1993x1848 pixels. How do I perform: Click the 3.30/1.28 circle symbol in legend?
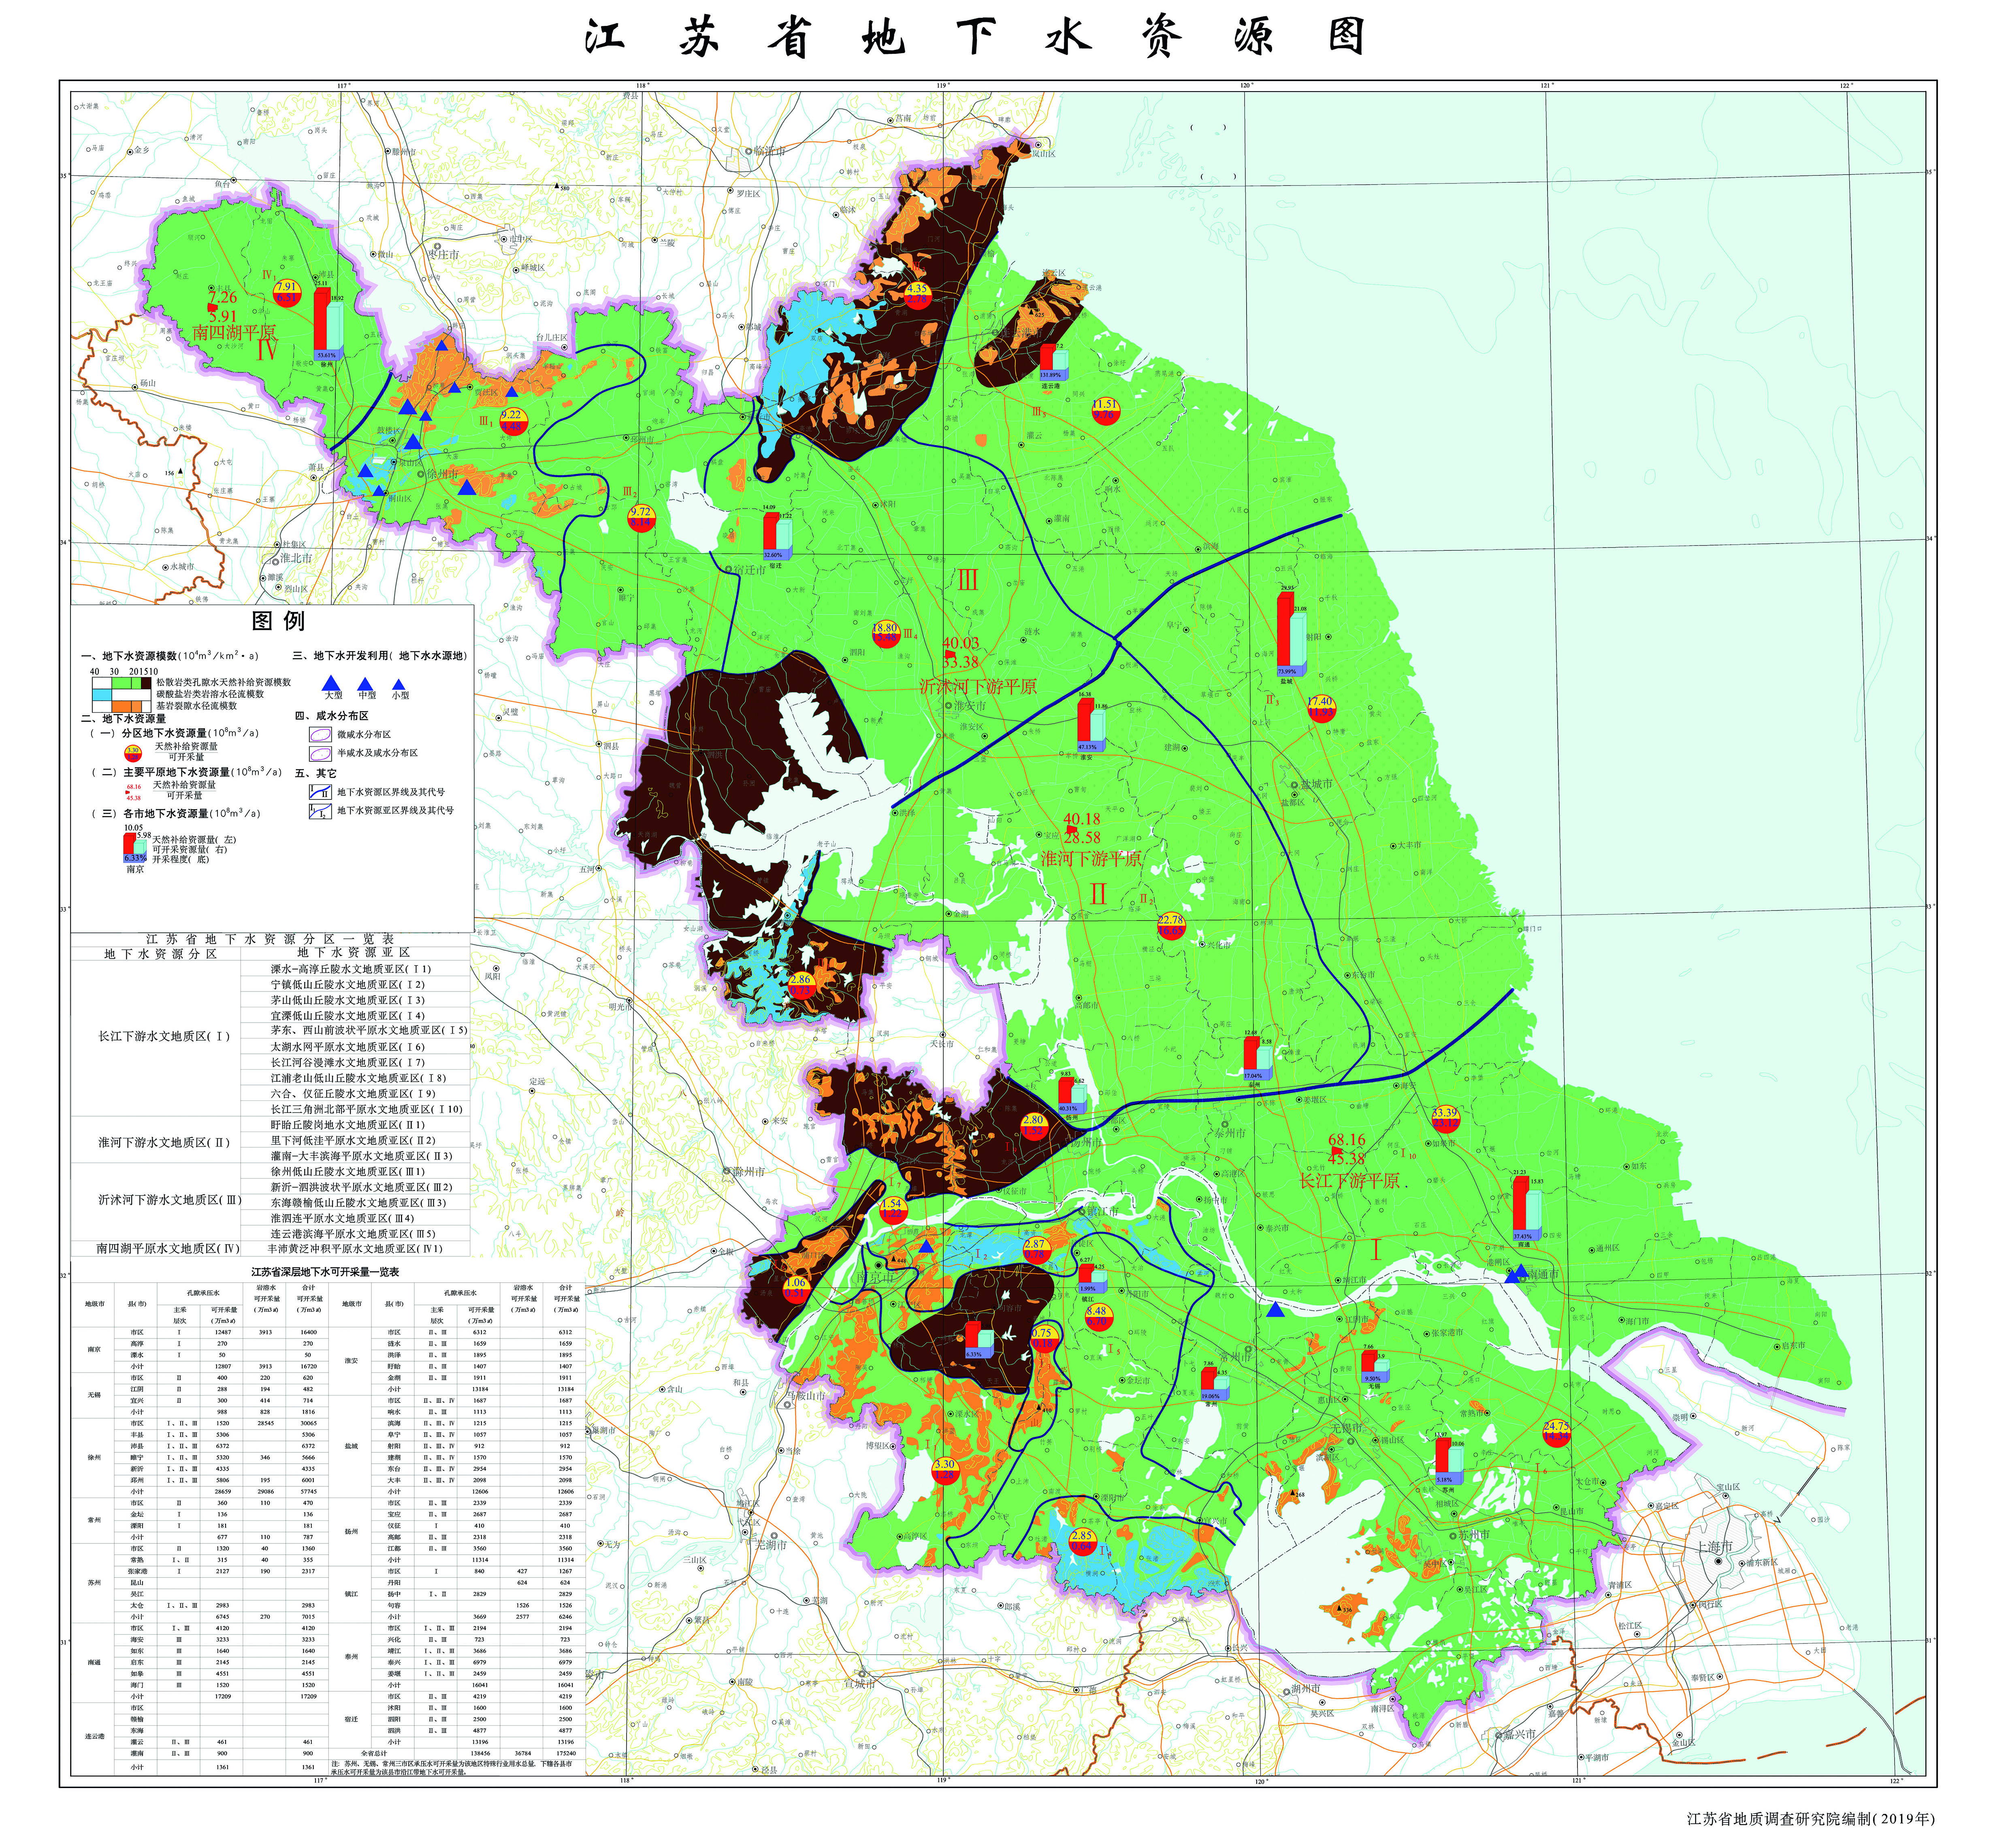[x=133, y=754]
